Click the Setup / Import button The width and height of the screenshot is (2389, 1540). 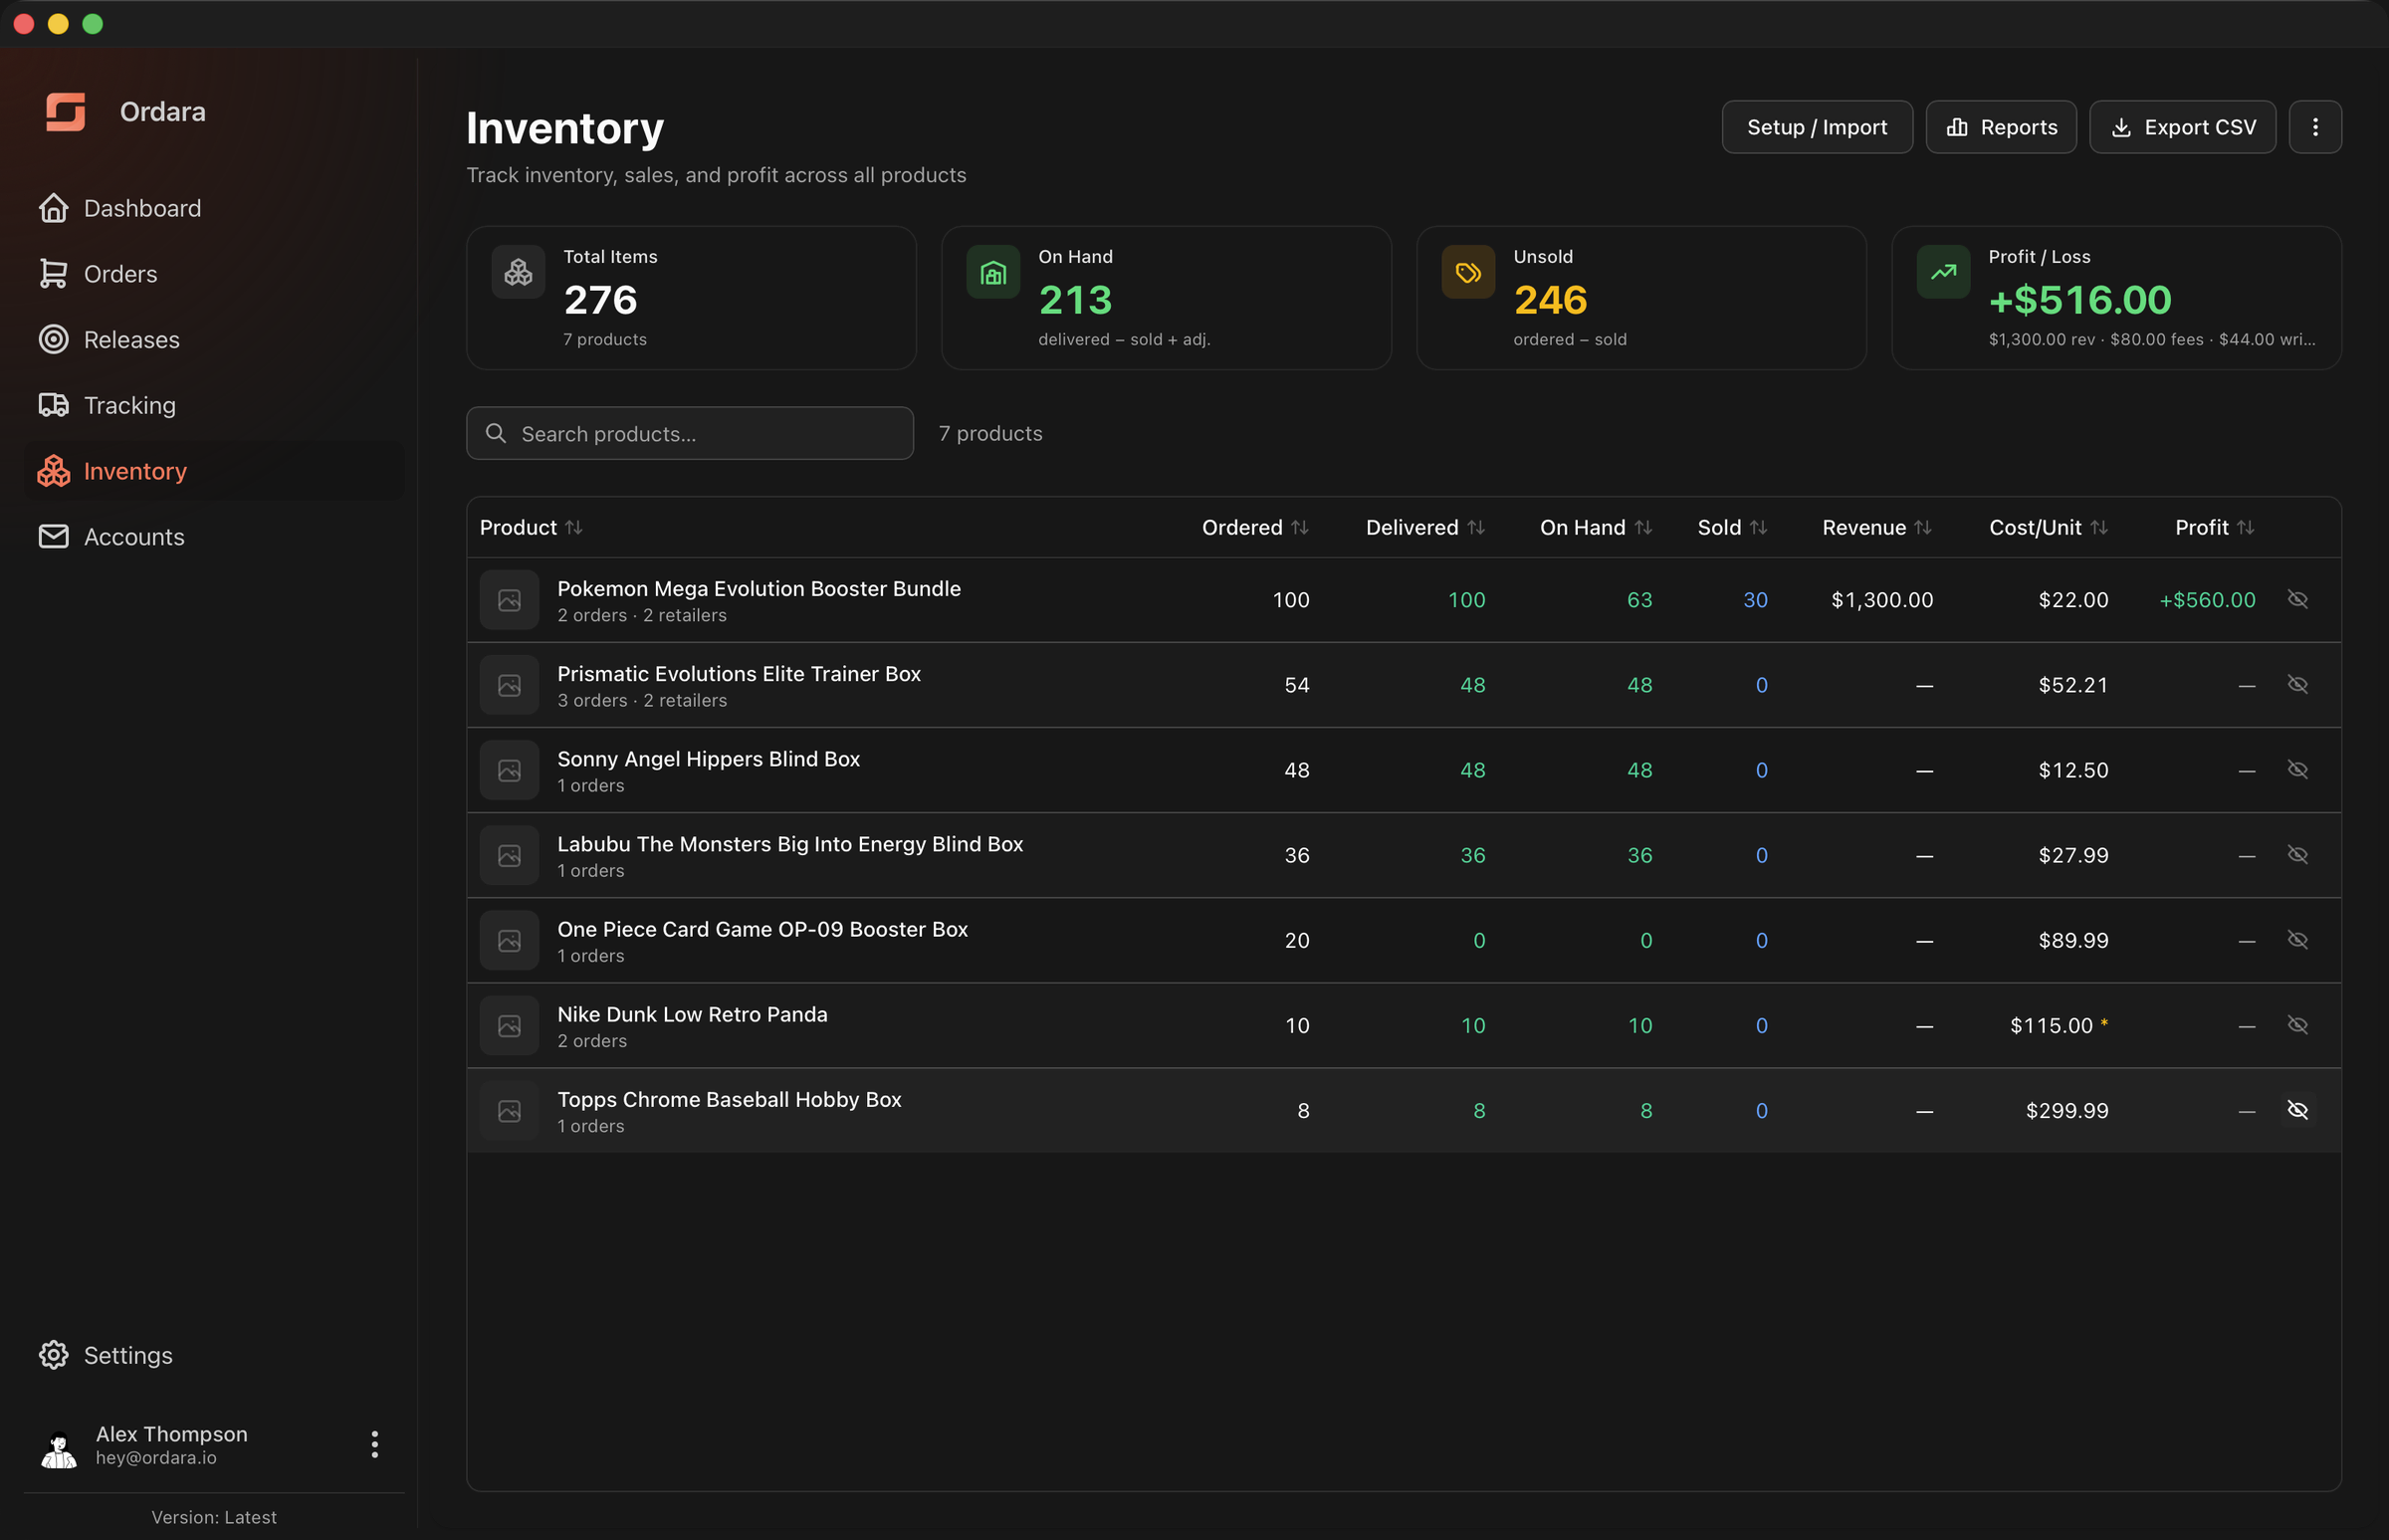click(x=1817, y=127)
